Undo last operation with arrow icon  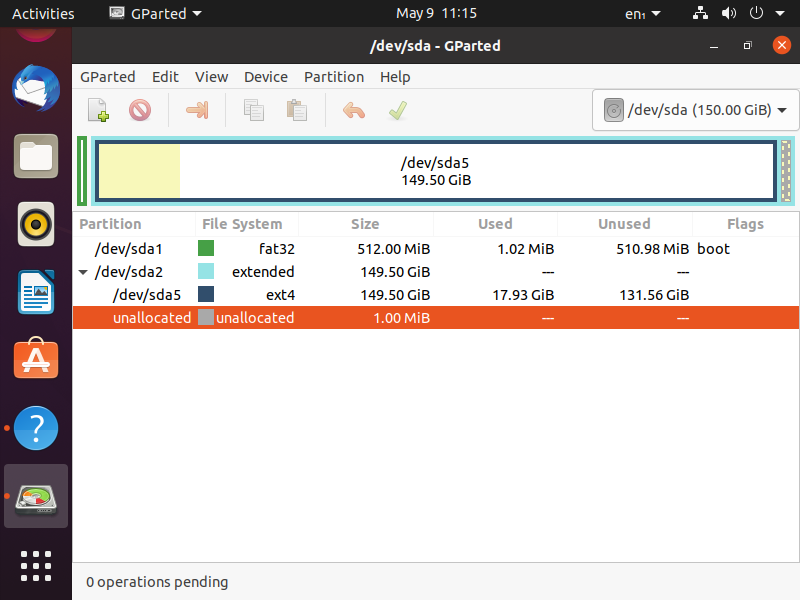(354, 110)
